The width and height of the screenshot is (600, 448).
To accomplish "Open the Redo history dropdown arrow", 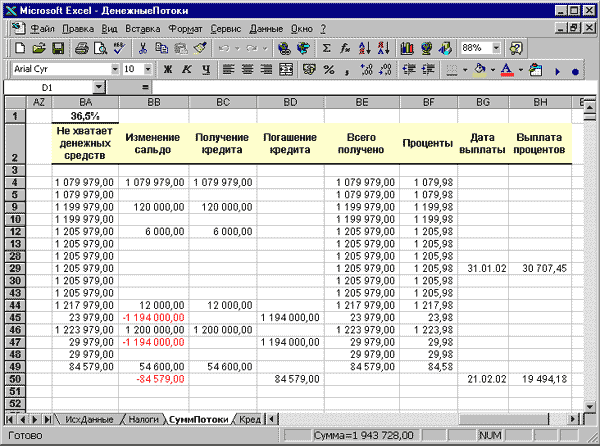I will coord(265,49).
